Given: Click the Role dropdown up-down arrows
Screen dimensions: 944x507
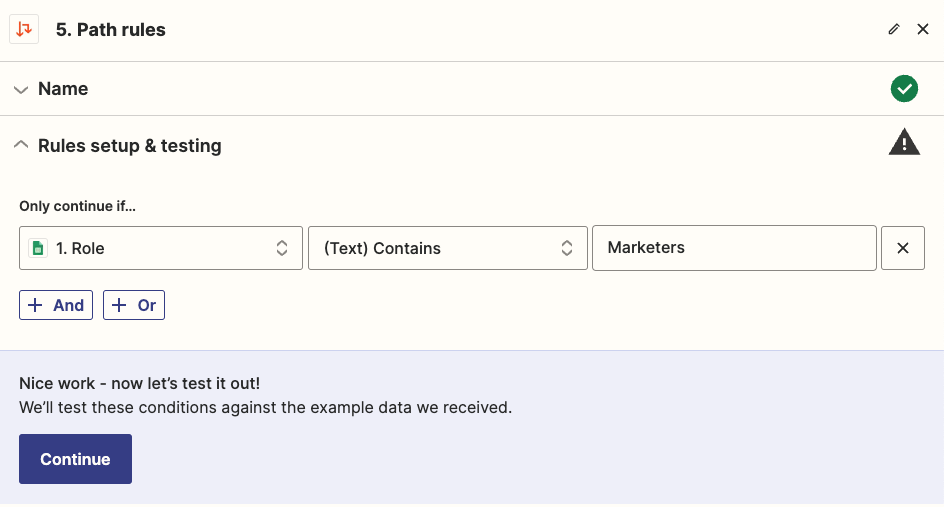Looking at the screenshot, I should pos(282,248).
